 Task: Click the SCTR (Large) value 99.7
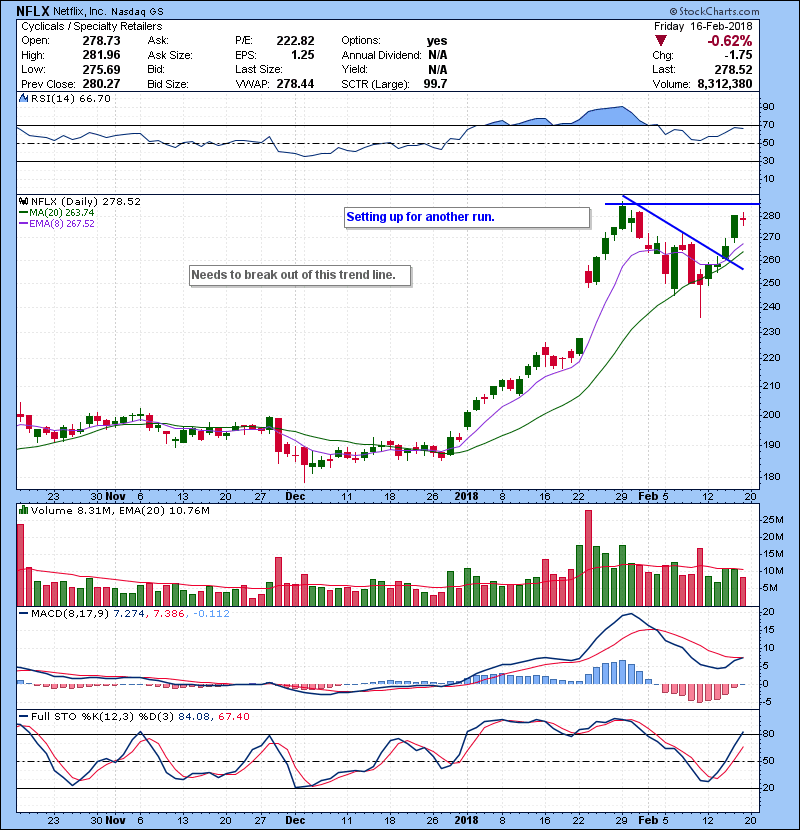[x=435, y=84]
